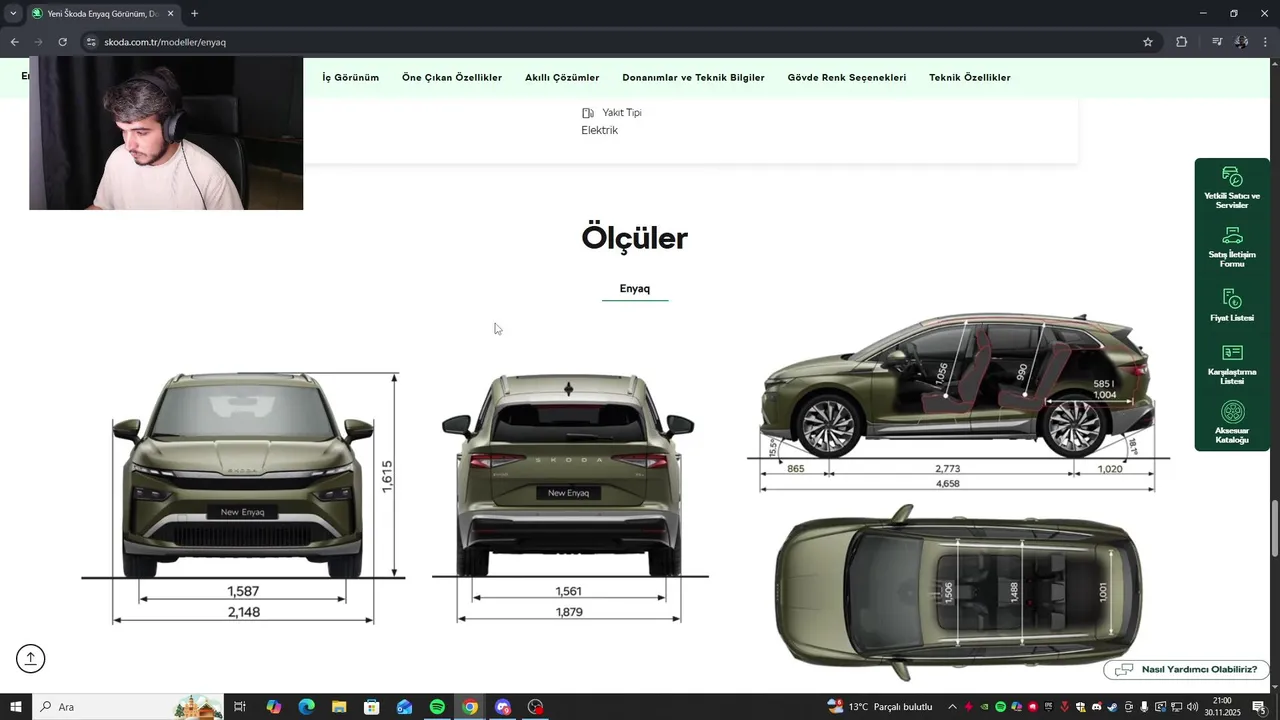Open the notification center icon
1280x720 pixels.
(x=1259, y=707)
